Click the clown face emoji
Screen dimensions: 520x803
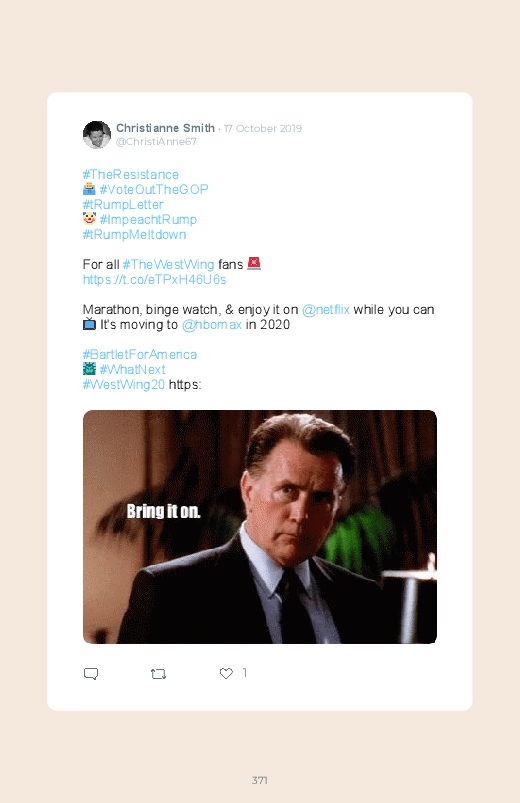(89, 219)
